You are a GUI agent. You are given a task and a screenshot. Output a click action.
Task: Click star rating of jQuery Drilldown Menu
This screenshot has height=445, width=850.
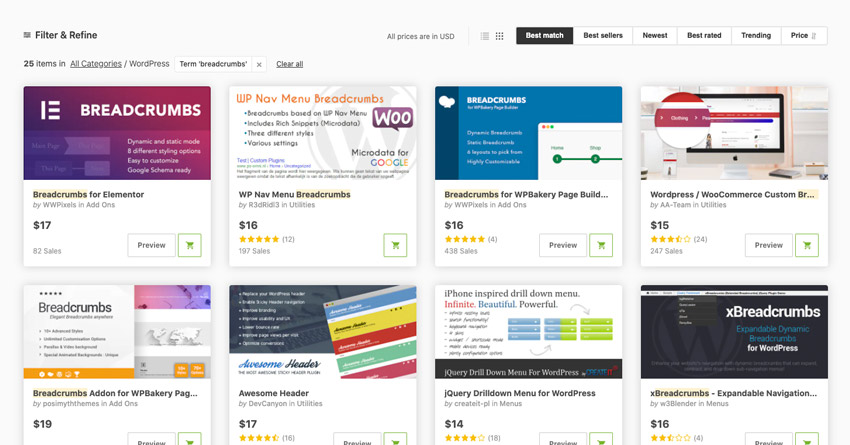point(465,438)
